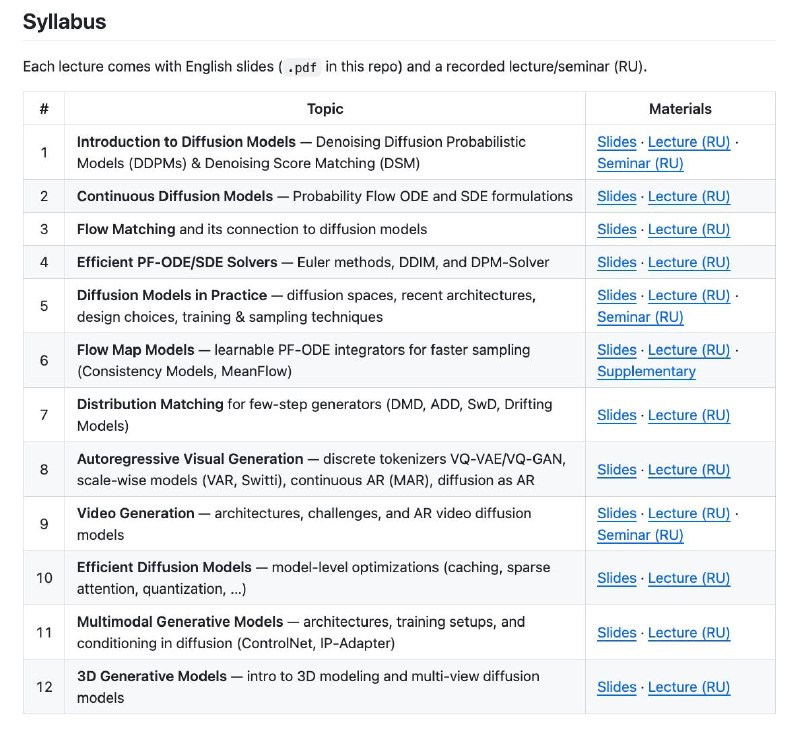
Task: Click the Materials column header
Action: [x=680, y=109]
